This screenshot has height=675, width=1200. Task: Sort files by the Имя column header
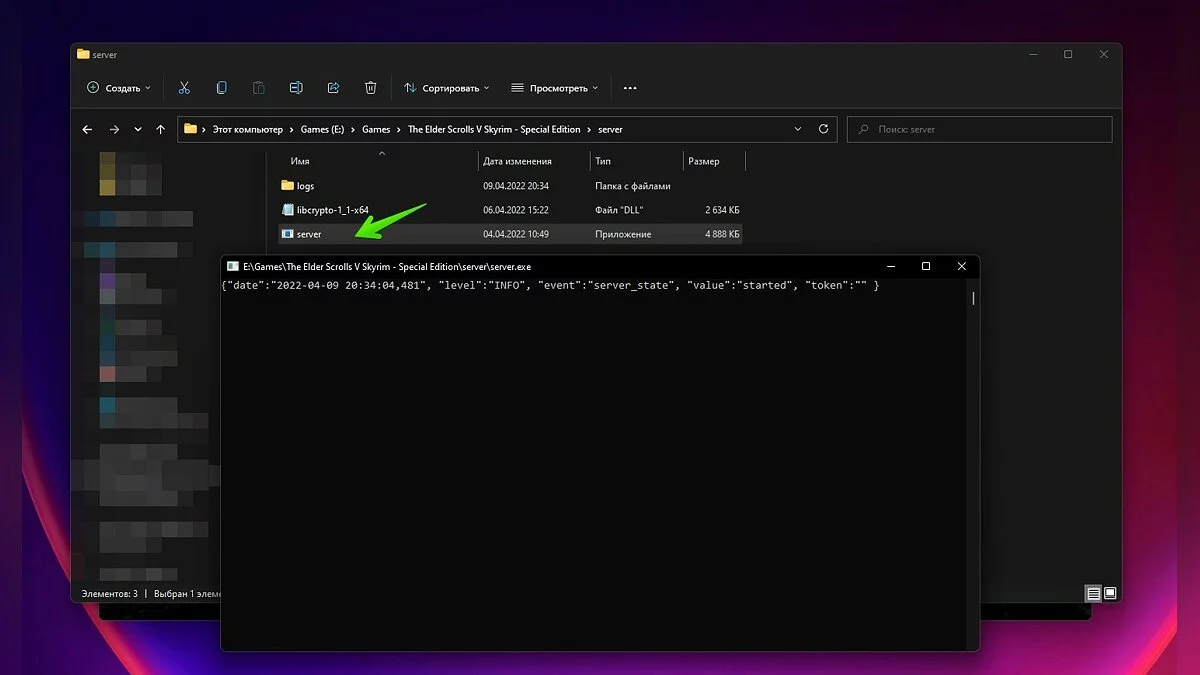(300, 161)
